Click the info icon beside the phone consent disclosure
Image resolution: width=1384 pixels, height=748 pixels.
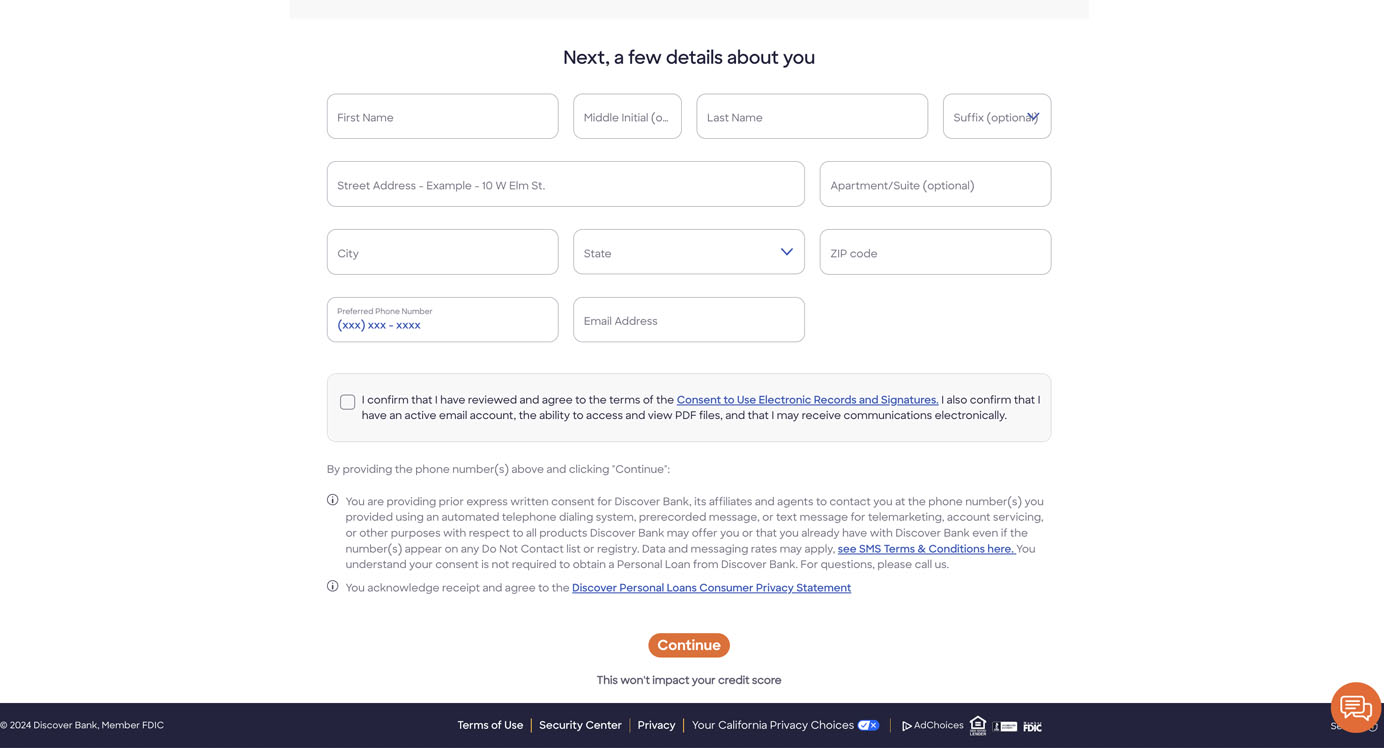tap(332, 498)
